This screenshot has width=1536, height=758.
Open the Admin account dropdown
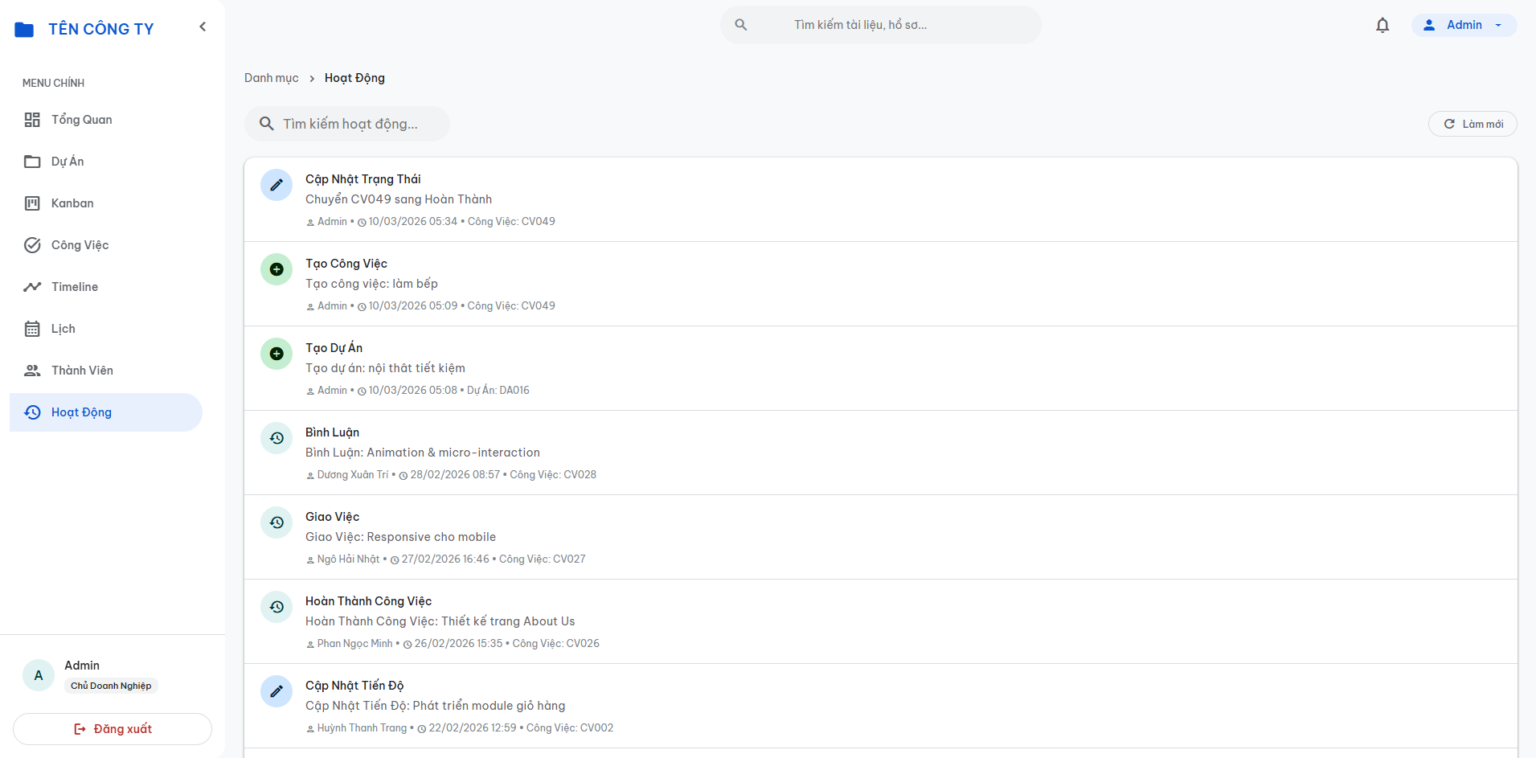tap(1464, 25)
